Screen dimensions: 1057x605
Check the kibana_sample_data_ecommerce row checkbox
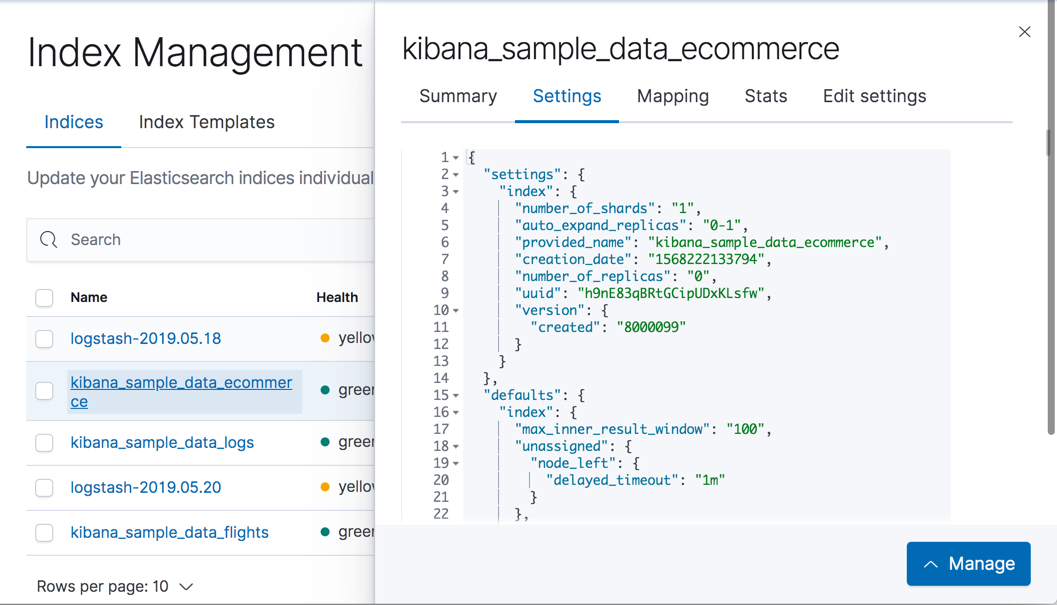[x=44, y=390]
